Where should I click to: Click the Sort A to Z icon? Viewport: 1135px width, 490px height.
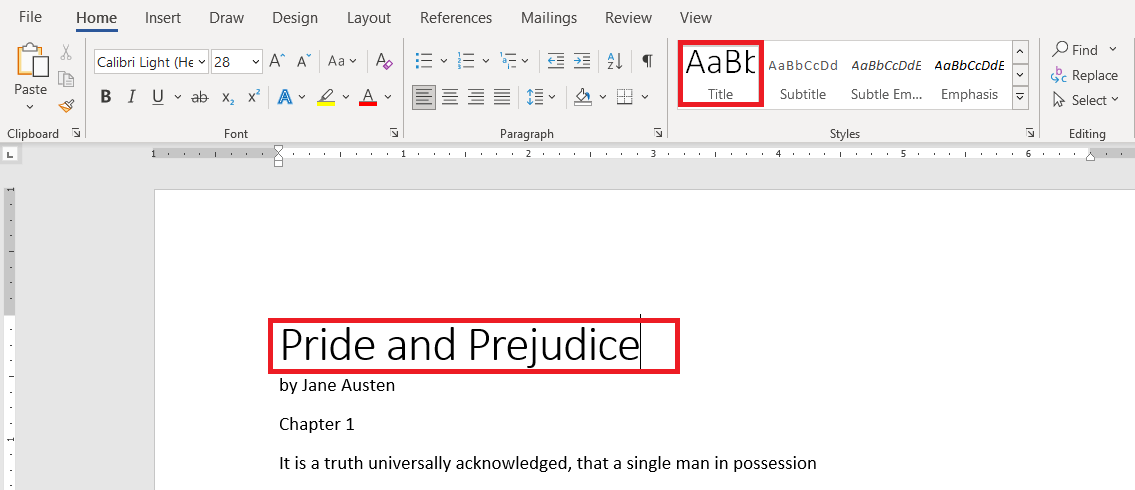point(615,61)
